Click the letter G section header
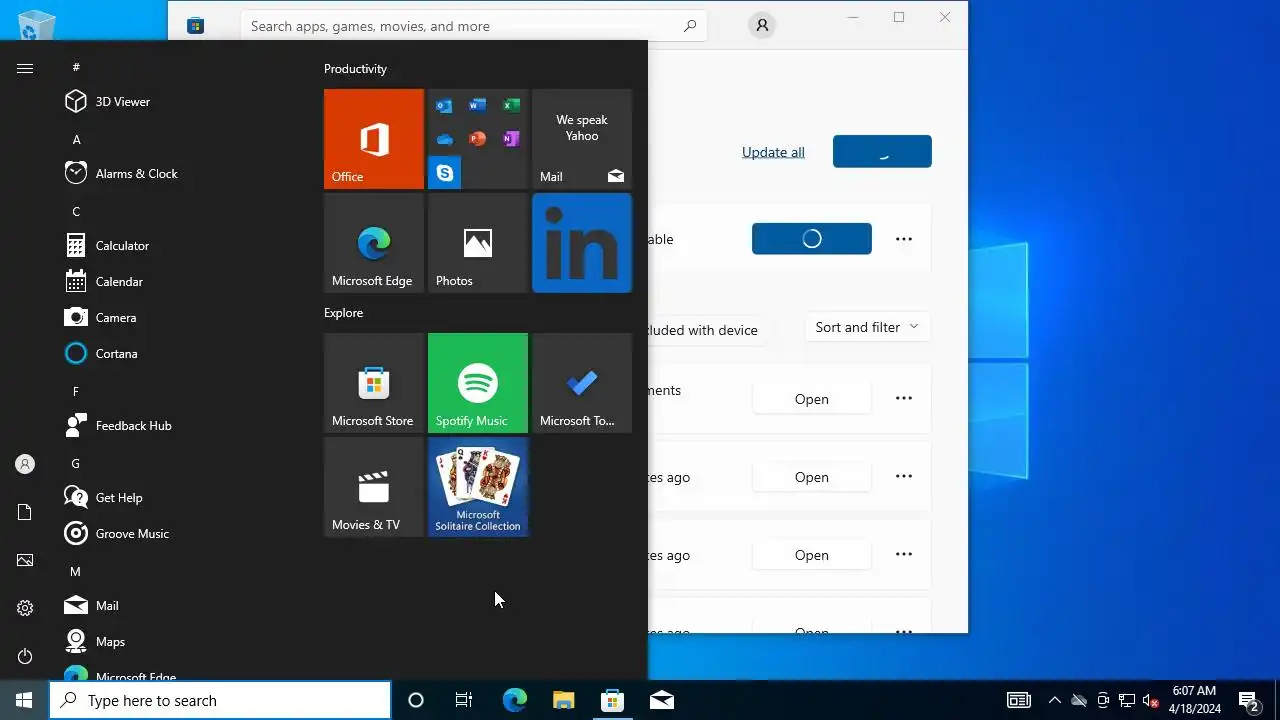The height and width of the screenshot is (720, 1280). point(76,463)
